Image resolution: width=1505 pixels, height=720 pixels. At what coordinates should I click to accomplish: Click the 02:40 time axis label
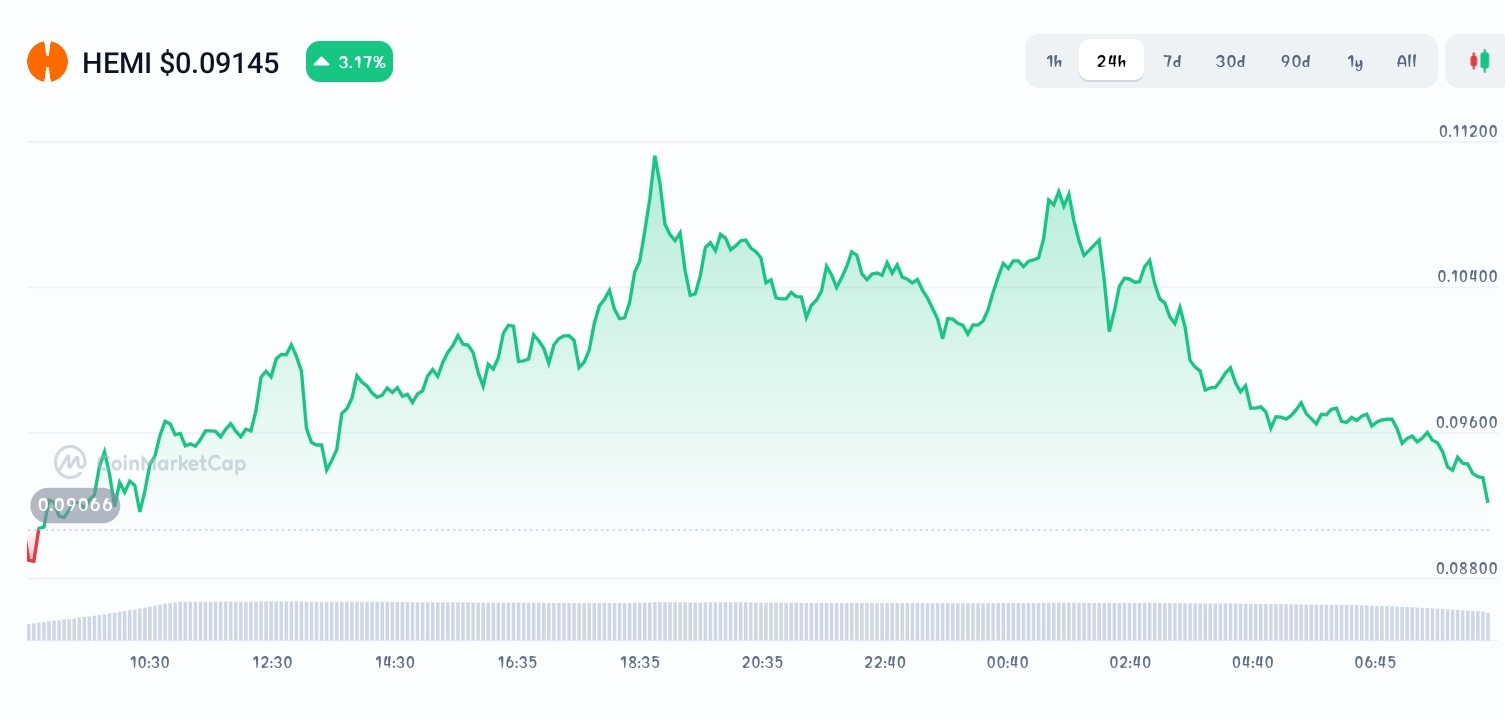(1130, 662)
